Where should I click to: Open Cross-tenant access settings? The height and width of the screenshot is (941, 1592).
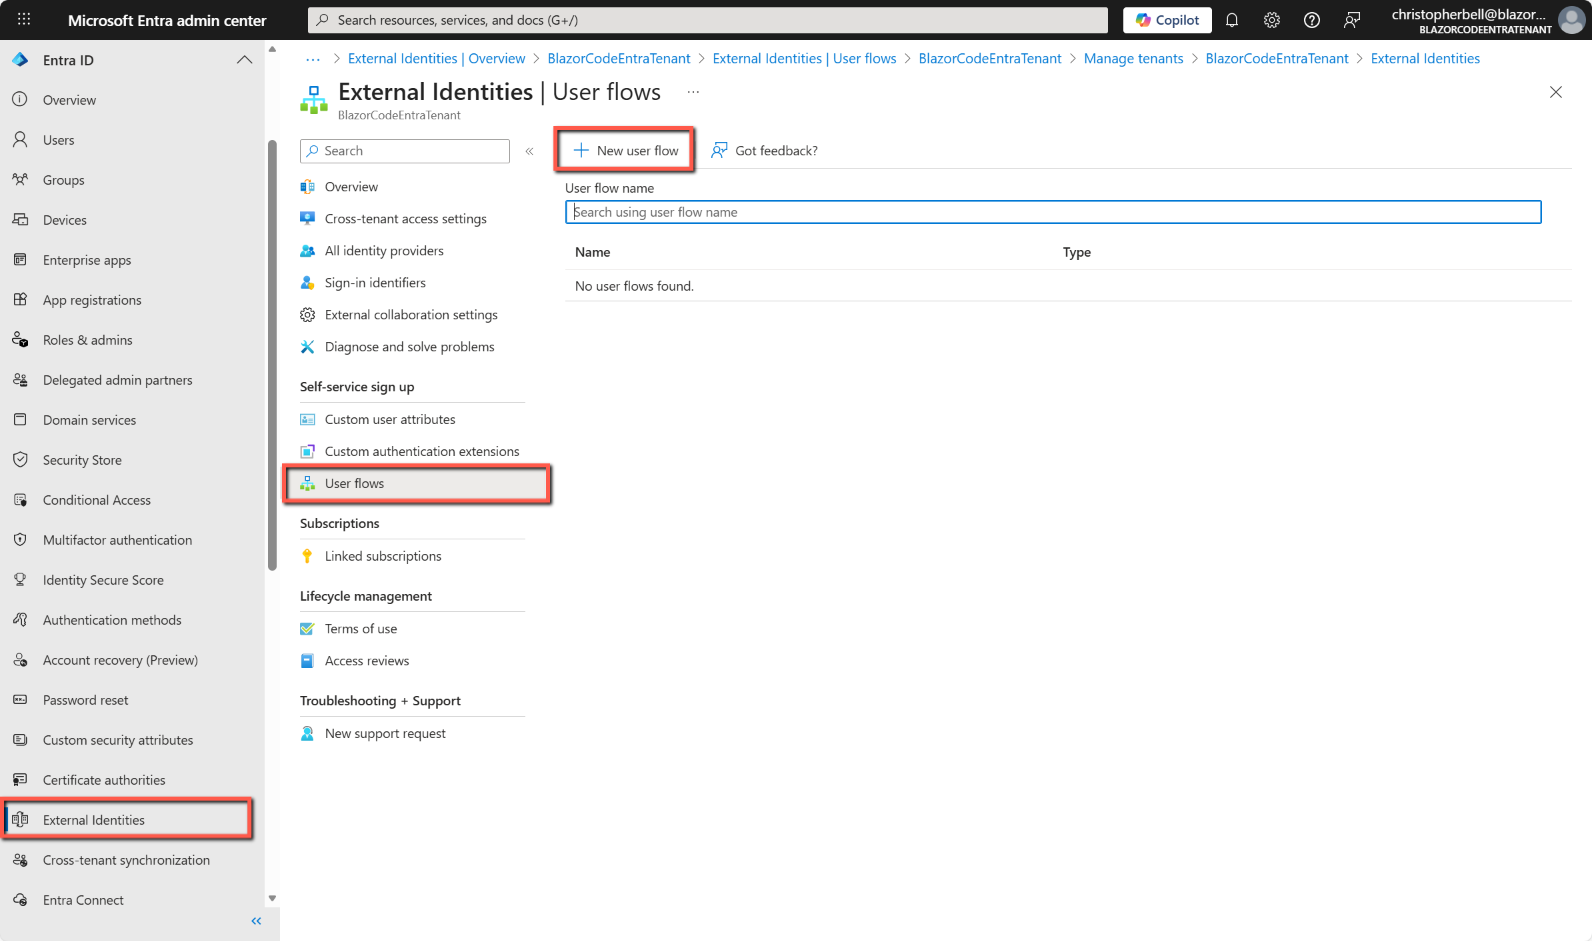pos(405,219)
